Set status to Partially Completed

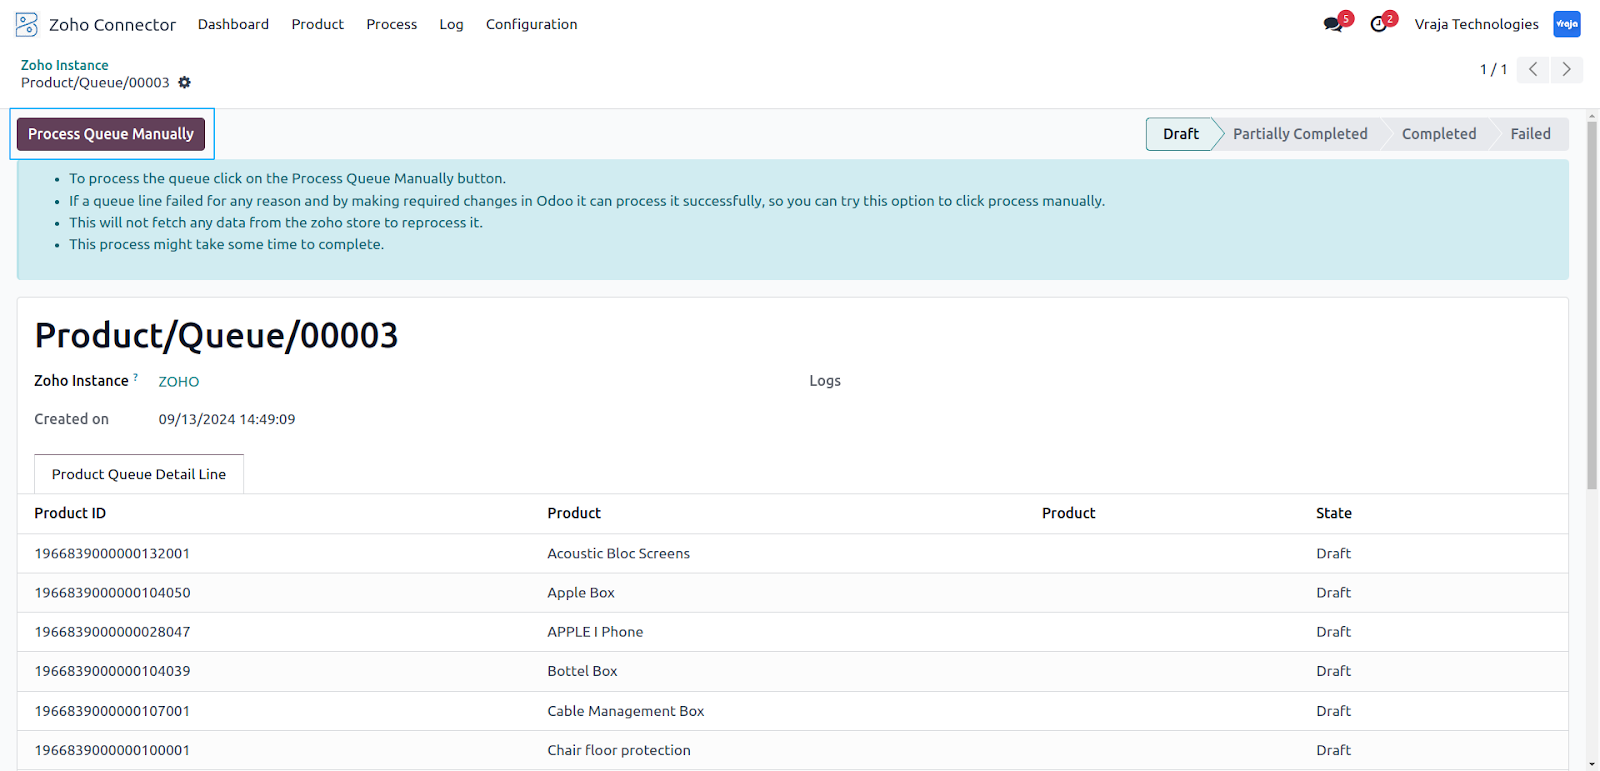pyautogui.click(x=1299, y=134)
